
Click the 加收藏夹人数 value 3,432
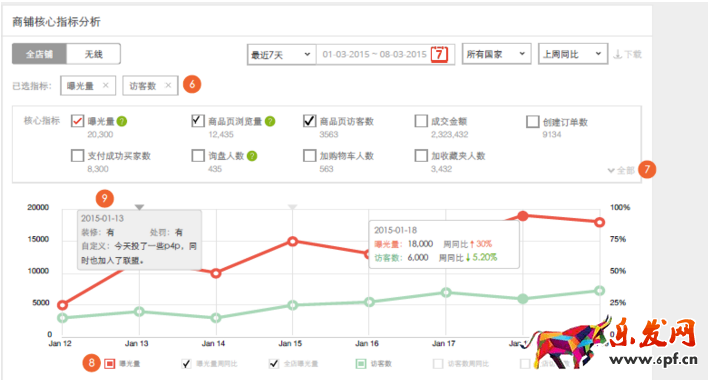point(442,169)
